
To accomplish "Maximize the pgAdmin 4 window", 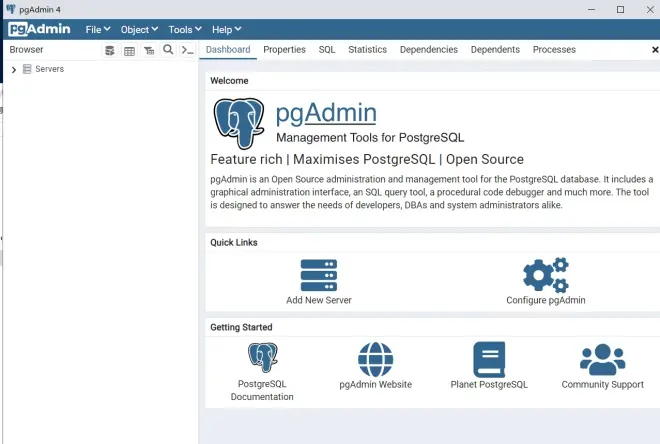I will click(620, 9).
